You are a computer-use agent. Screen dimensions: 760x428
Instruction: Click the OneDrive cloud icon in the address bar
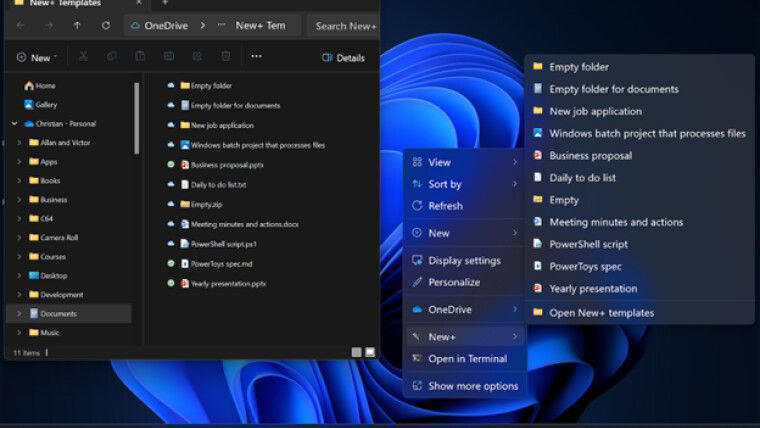click(134, 25)
